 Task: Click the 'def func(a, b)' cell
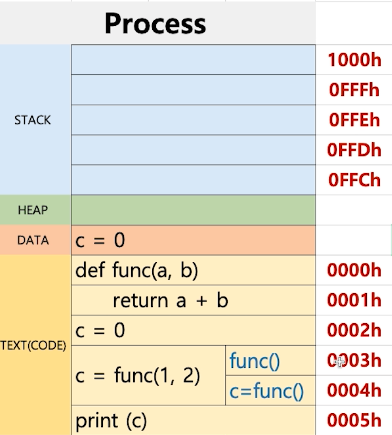[193, 270]
